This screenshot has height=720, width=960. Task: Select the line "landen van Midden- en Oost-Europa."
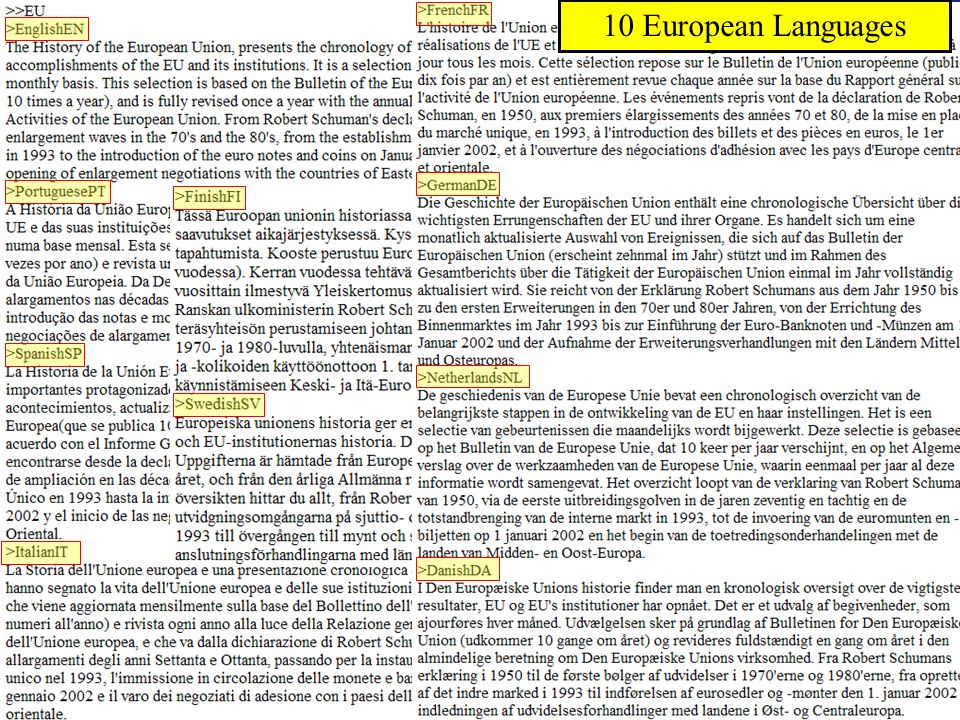pyautogui.click(x=531, y=553)
